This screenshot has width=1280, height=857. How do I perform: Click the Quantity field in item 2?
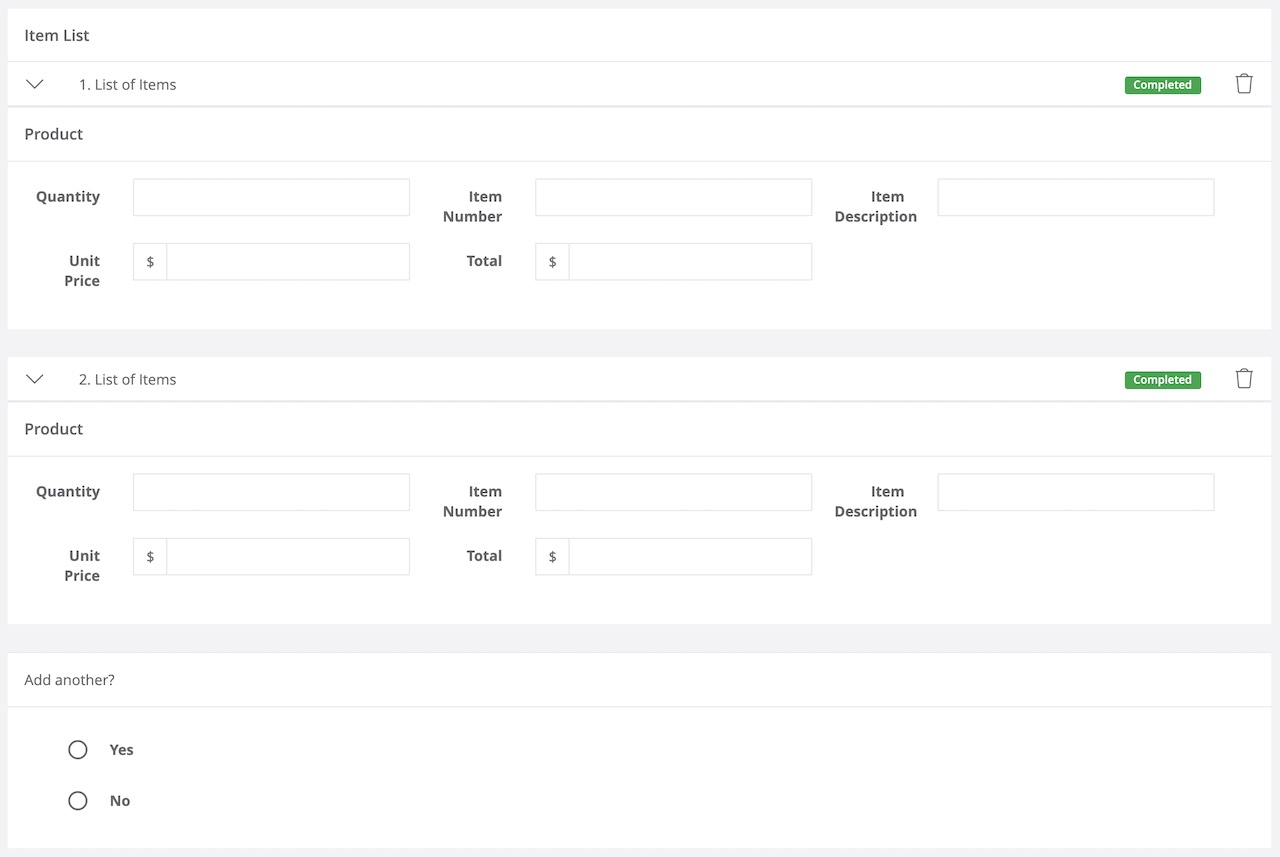tap(271, 492)
